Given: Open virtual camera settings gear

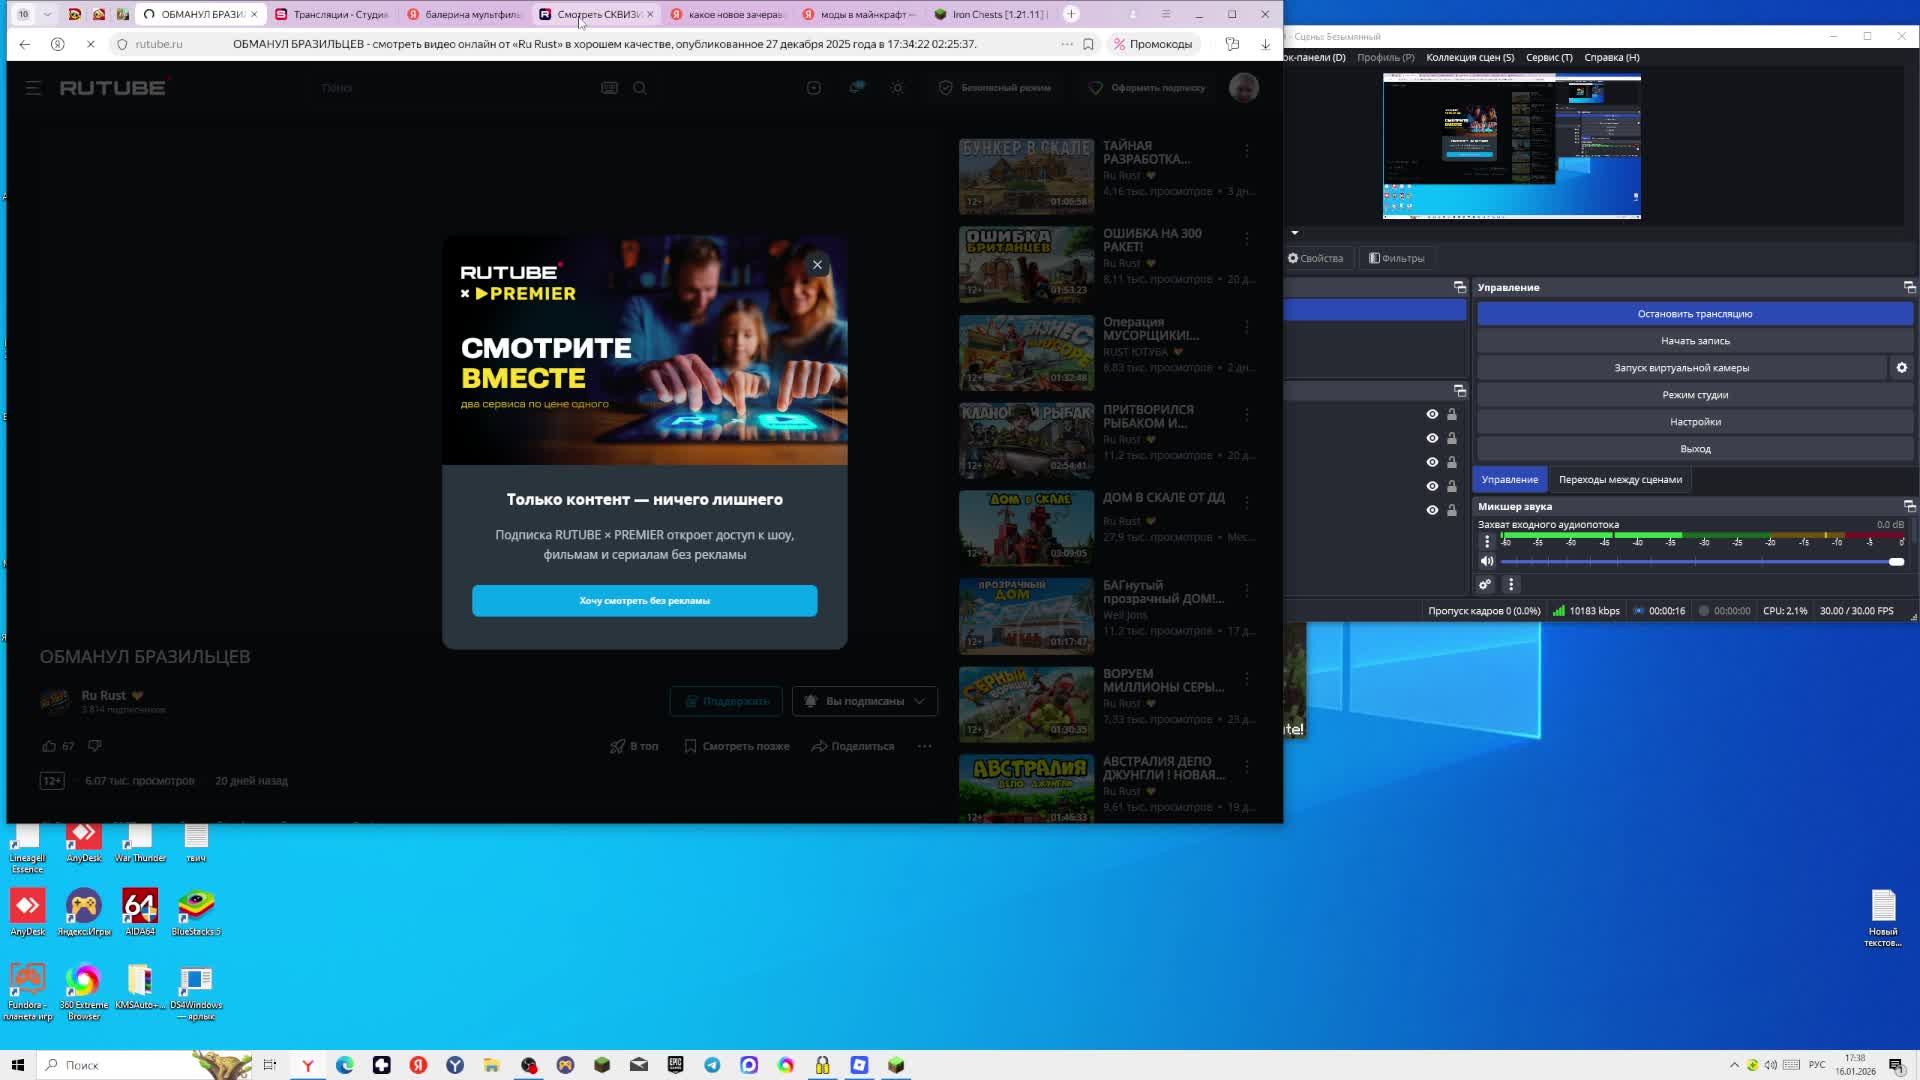Looking at the screenshot, I should click(1902, 368).
